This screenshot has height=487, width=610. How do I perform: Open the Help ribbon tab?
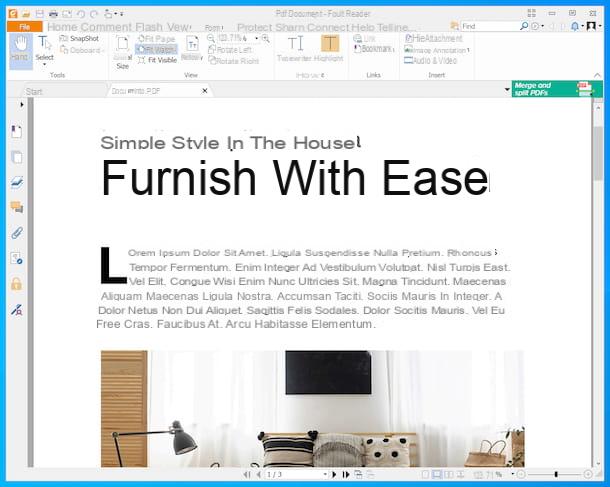pyautogui.click(x=363, y=27)
